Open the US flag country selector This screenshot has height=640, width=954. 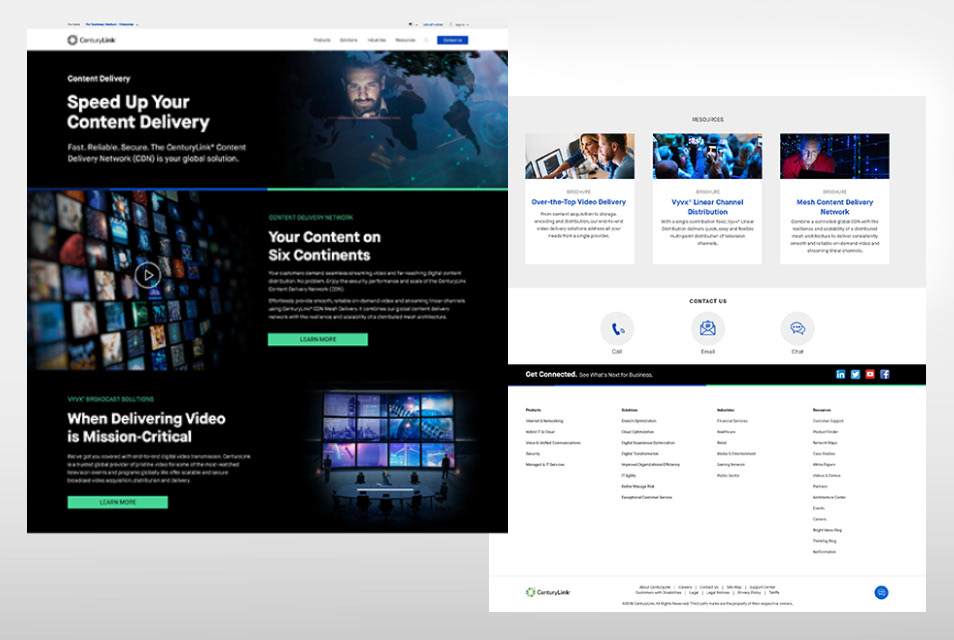(412, 24)
